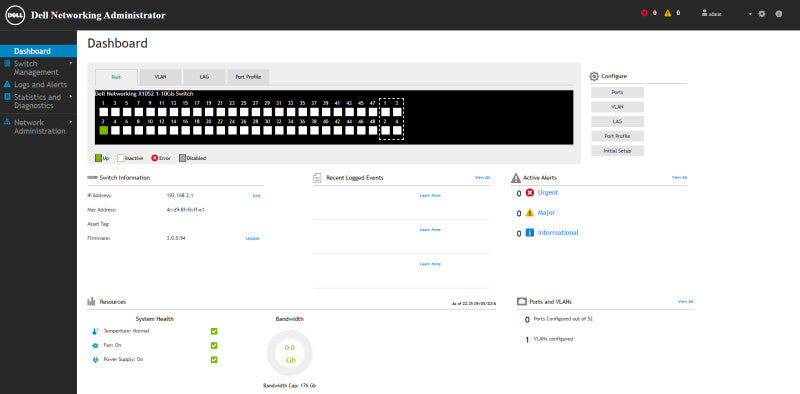Click the Power Supply plug icon
The image size is (800, 394).
[x=95, y=360]
